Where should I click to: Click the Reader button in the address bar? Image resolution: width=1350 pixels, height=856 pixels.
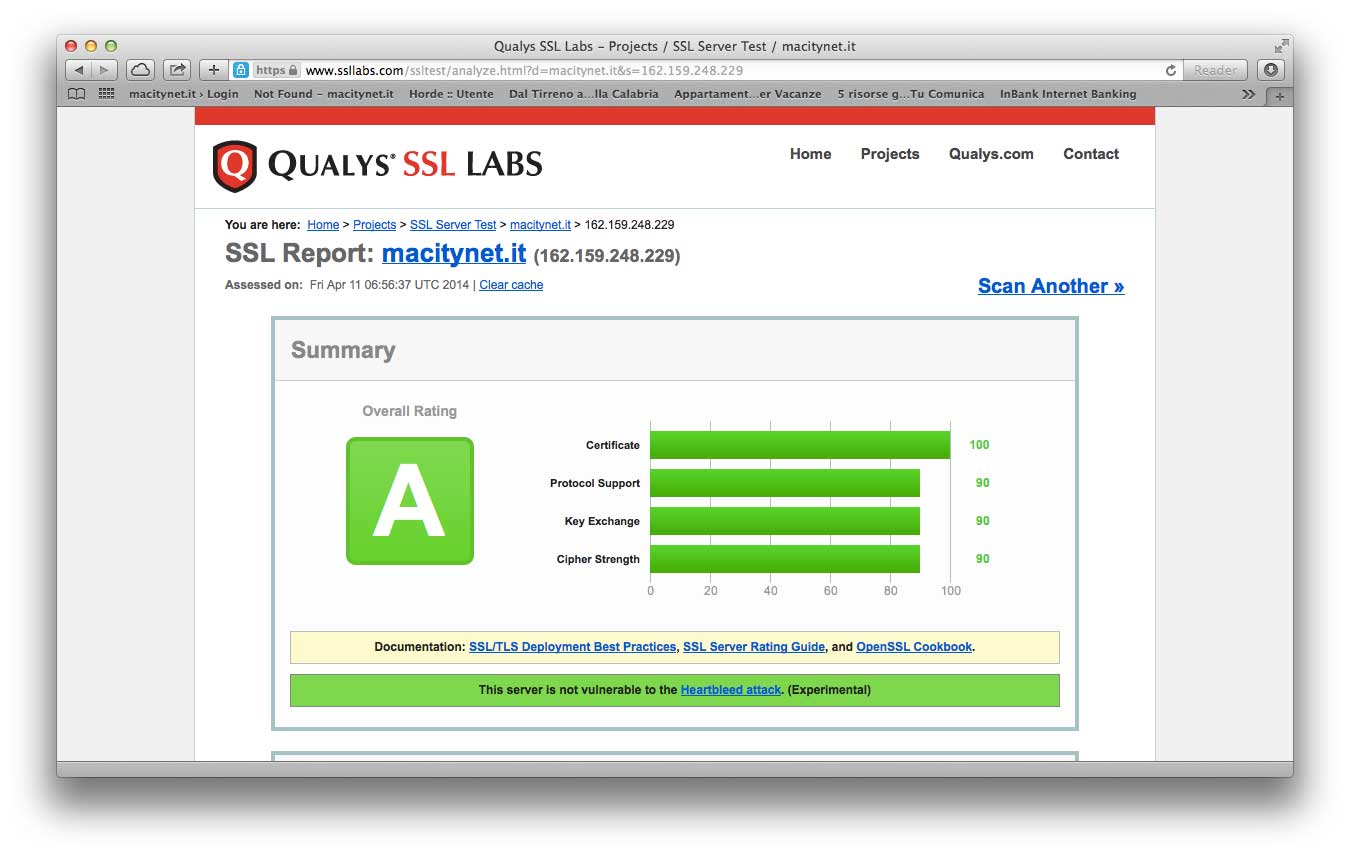(1215, 70)
